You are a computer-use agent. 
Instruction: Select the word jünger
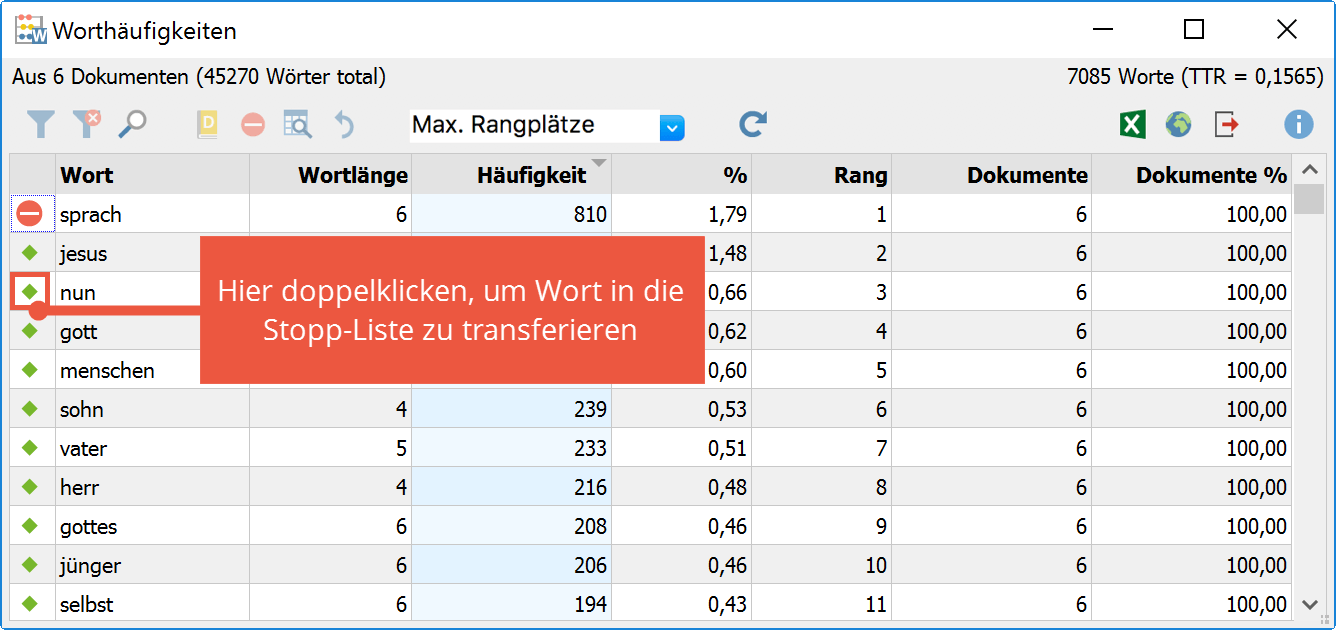(91, 565)
